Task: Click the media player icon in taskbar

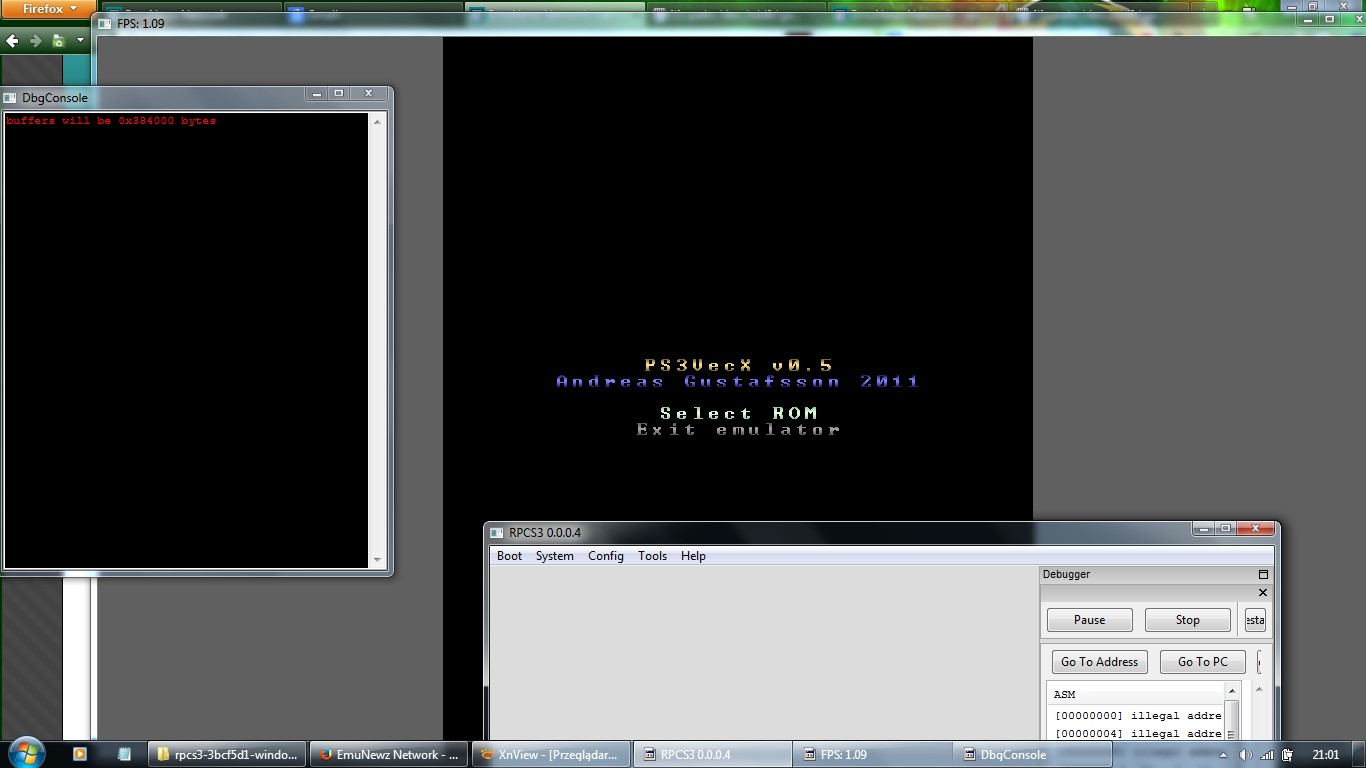Action: click(80, 754)
